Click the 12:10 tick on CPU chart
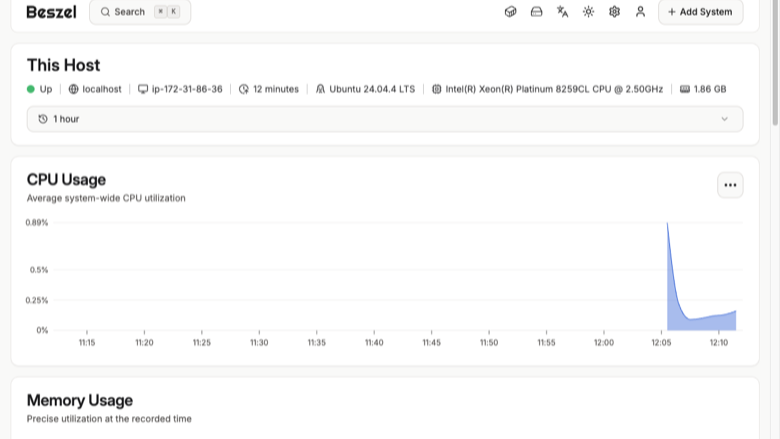The width and height of the screenshot is (780, 439). [x=719, y=343]
